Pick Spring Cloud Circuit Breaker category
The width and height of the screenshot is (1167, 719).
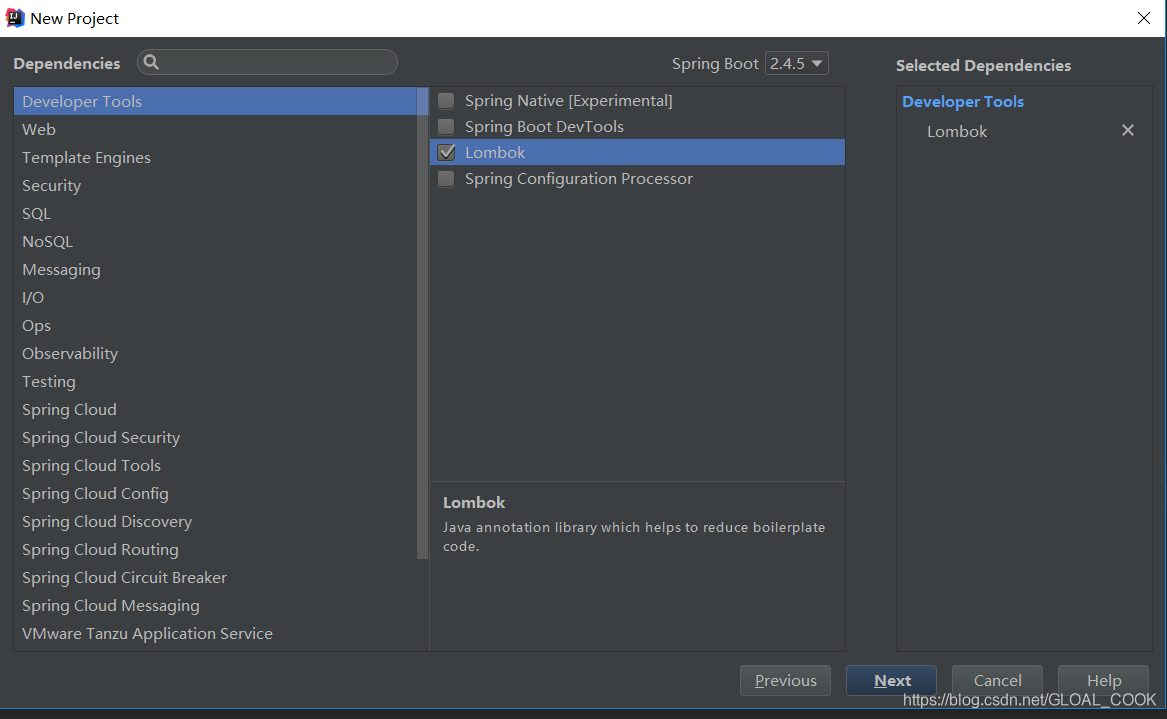(x=216, y=578)
